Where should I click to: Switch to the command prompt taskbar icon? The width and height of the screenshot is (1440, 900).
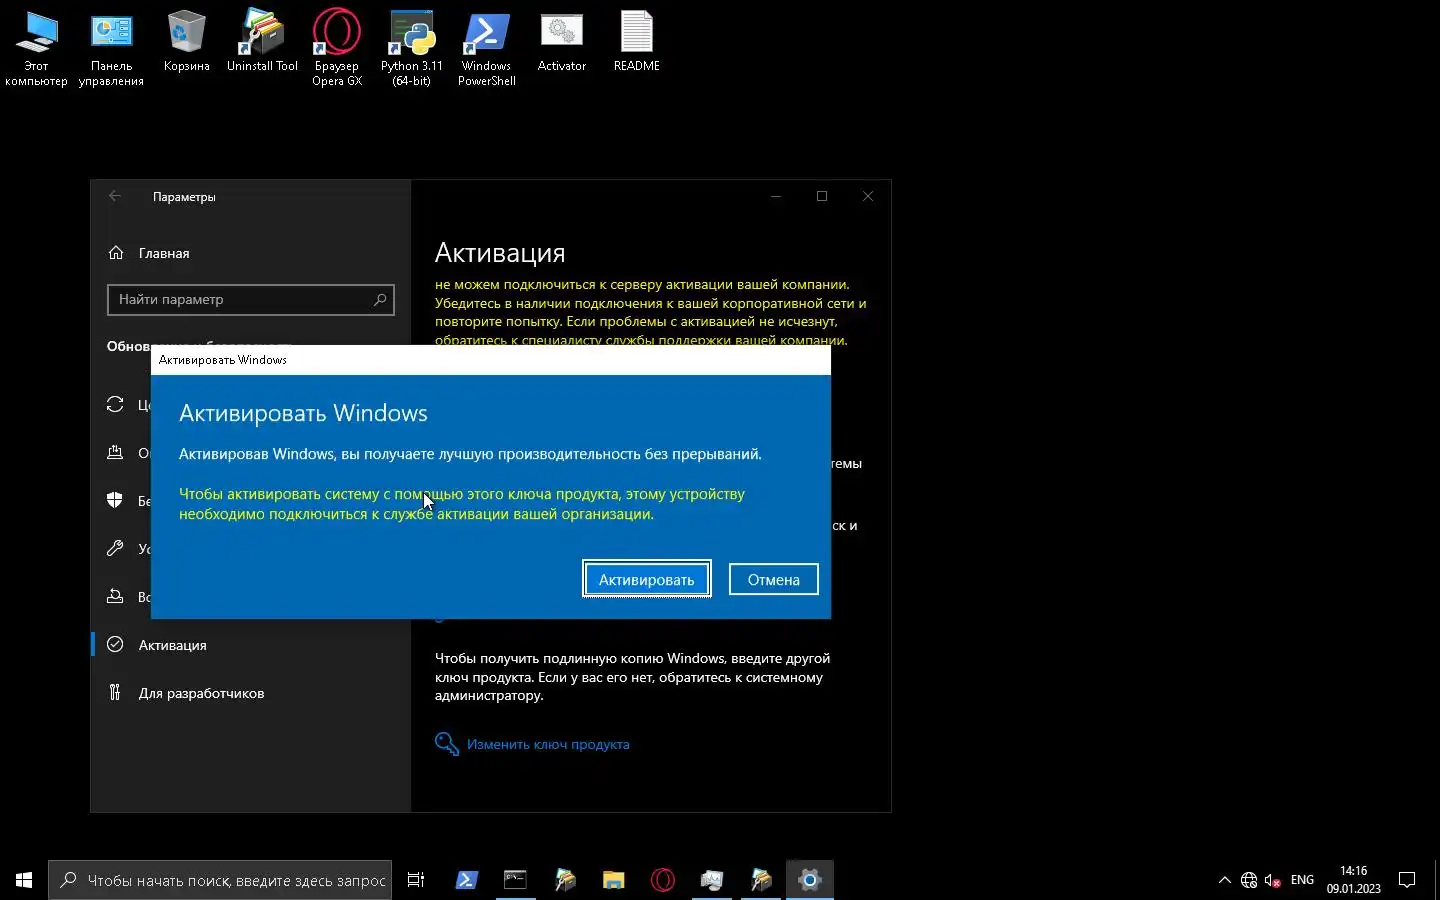point(515,880)
